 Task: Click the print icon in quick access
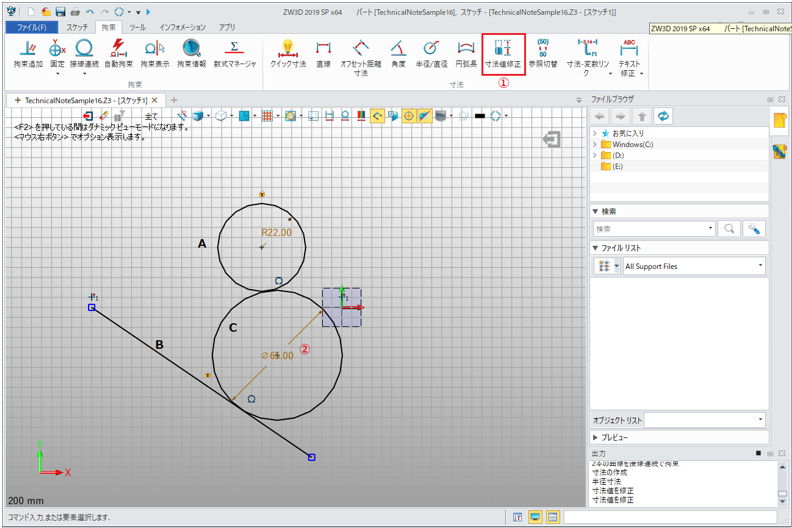[75, 12]
